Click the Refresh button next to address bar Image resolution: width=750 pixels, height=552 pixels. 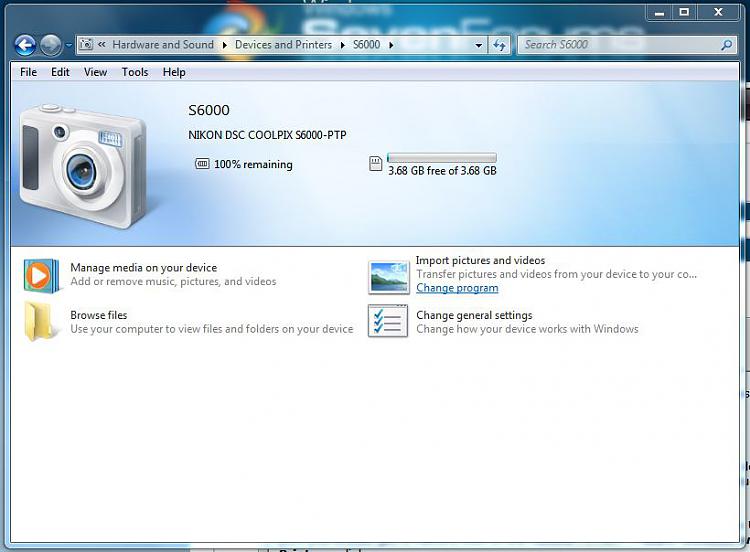click(x=499, y=45)
